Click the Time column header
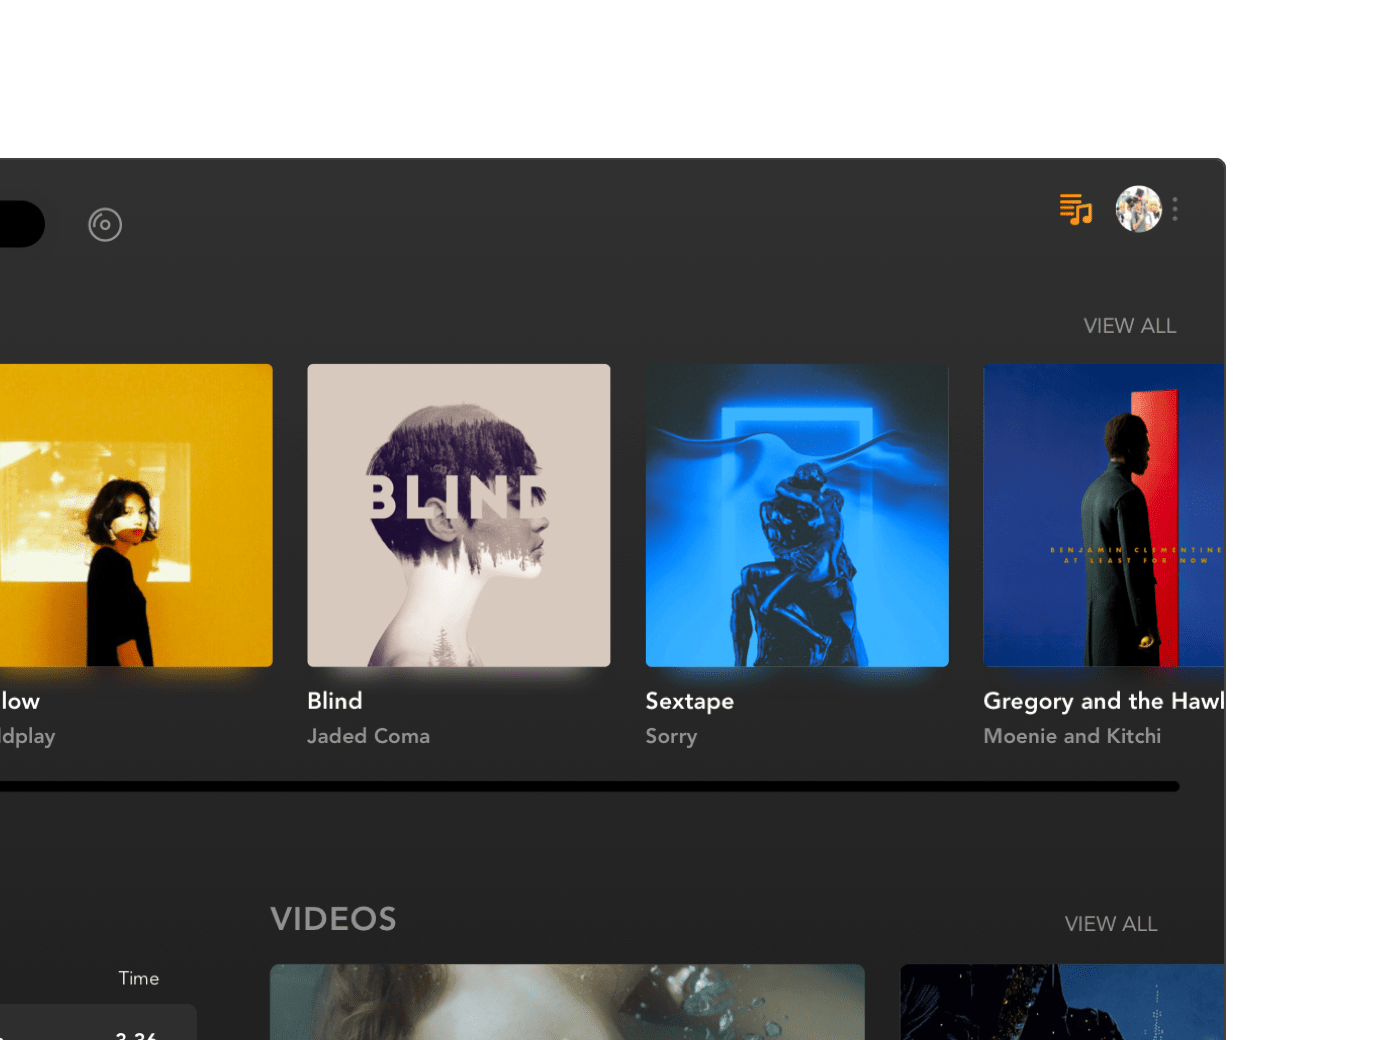 tap(139, 978)
